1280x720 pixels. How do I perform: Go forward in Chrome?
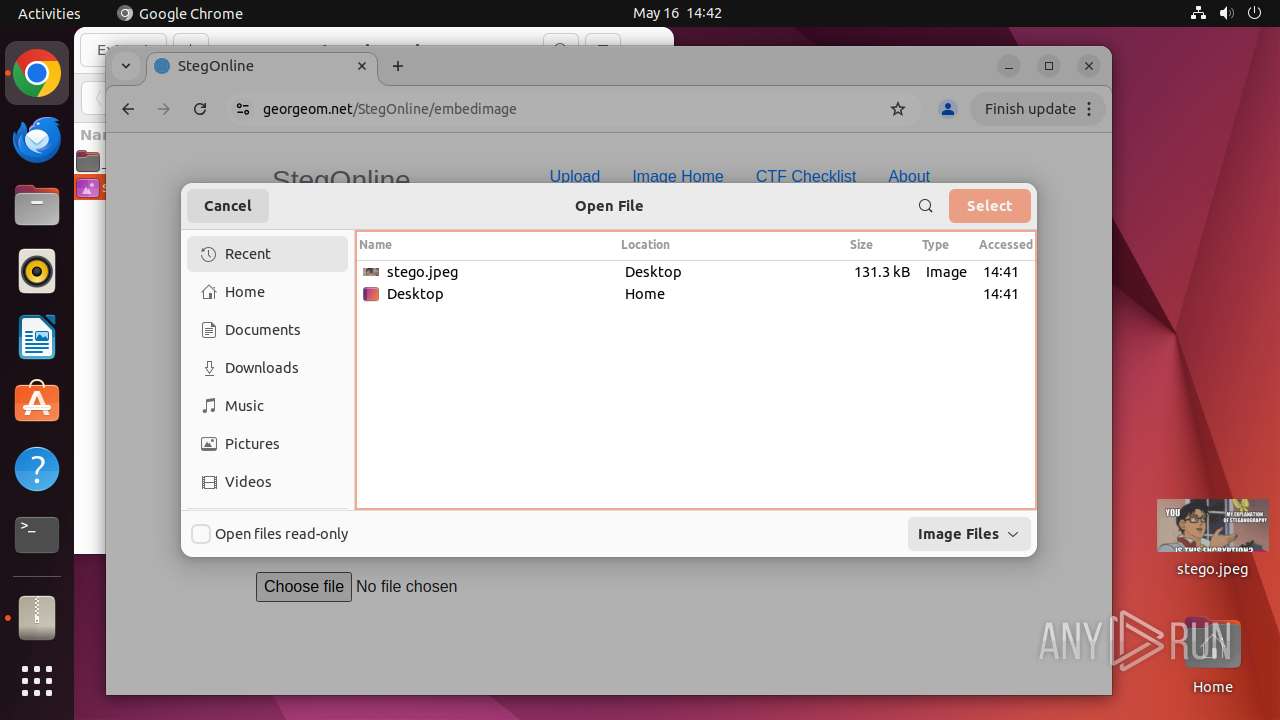click(x=164, y=109)
